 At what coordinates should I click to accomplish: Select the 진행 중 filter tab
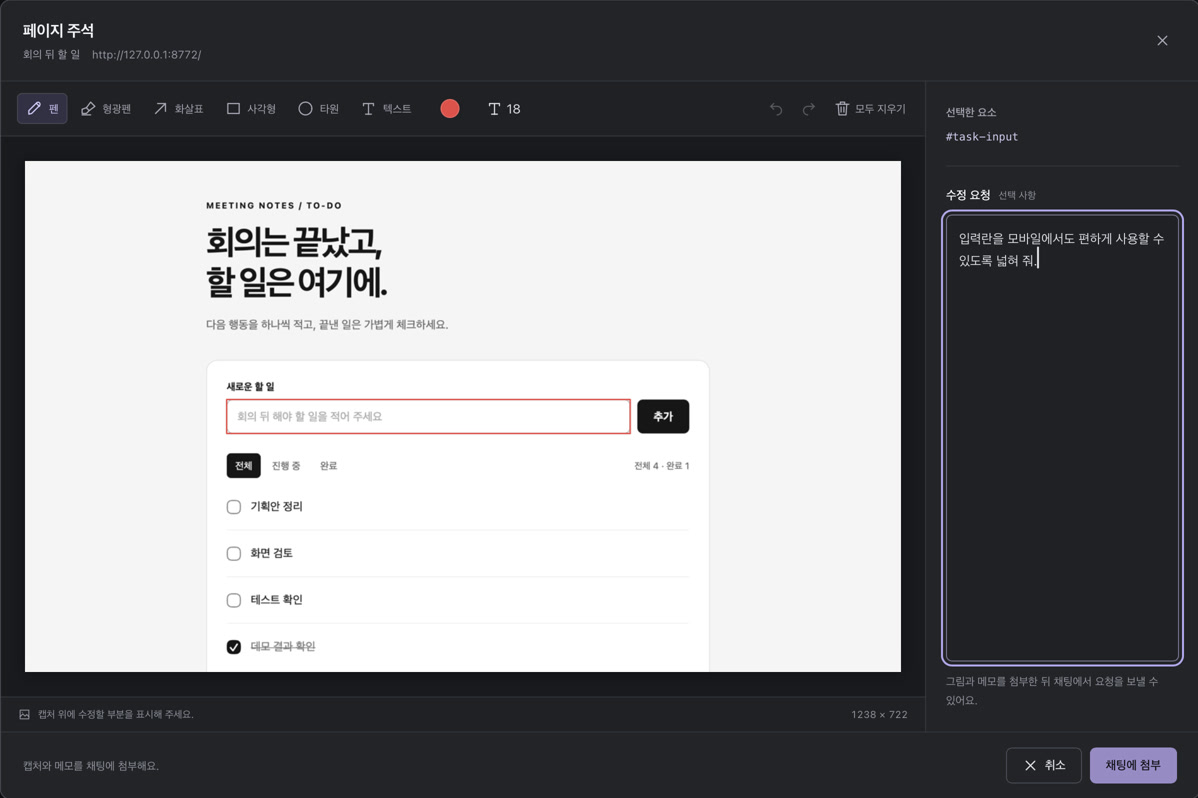point(286,466)
